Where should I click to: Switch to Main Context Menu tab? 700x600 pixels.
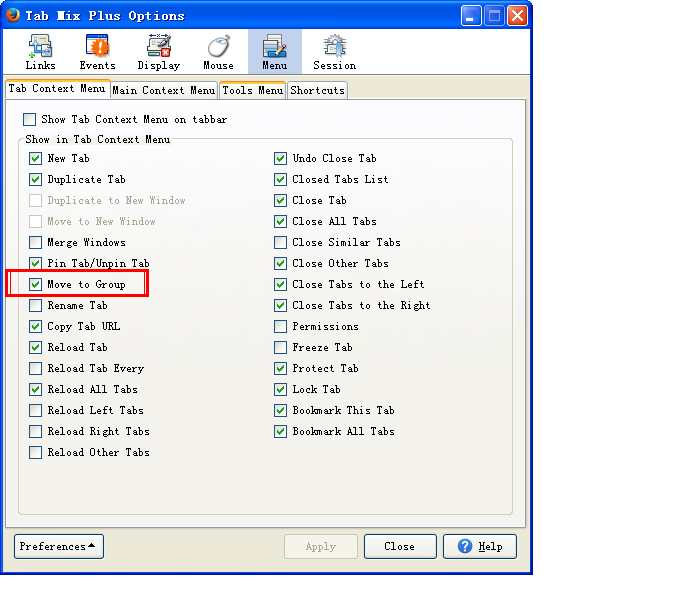point(164,90)
